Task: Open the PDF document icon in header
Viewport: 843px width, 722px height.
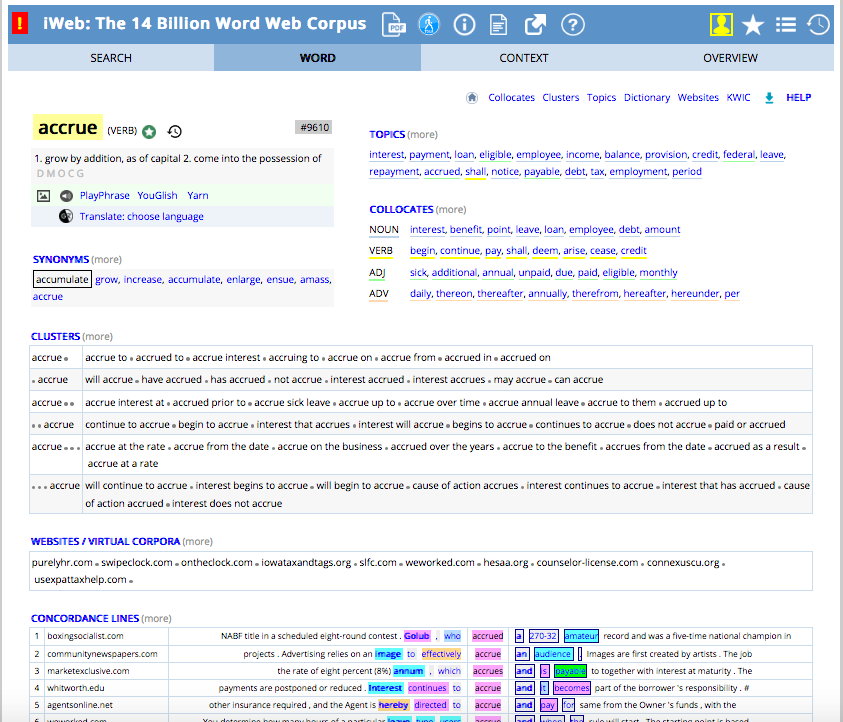Action: pos(394,24)
